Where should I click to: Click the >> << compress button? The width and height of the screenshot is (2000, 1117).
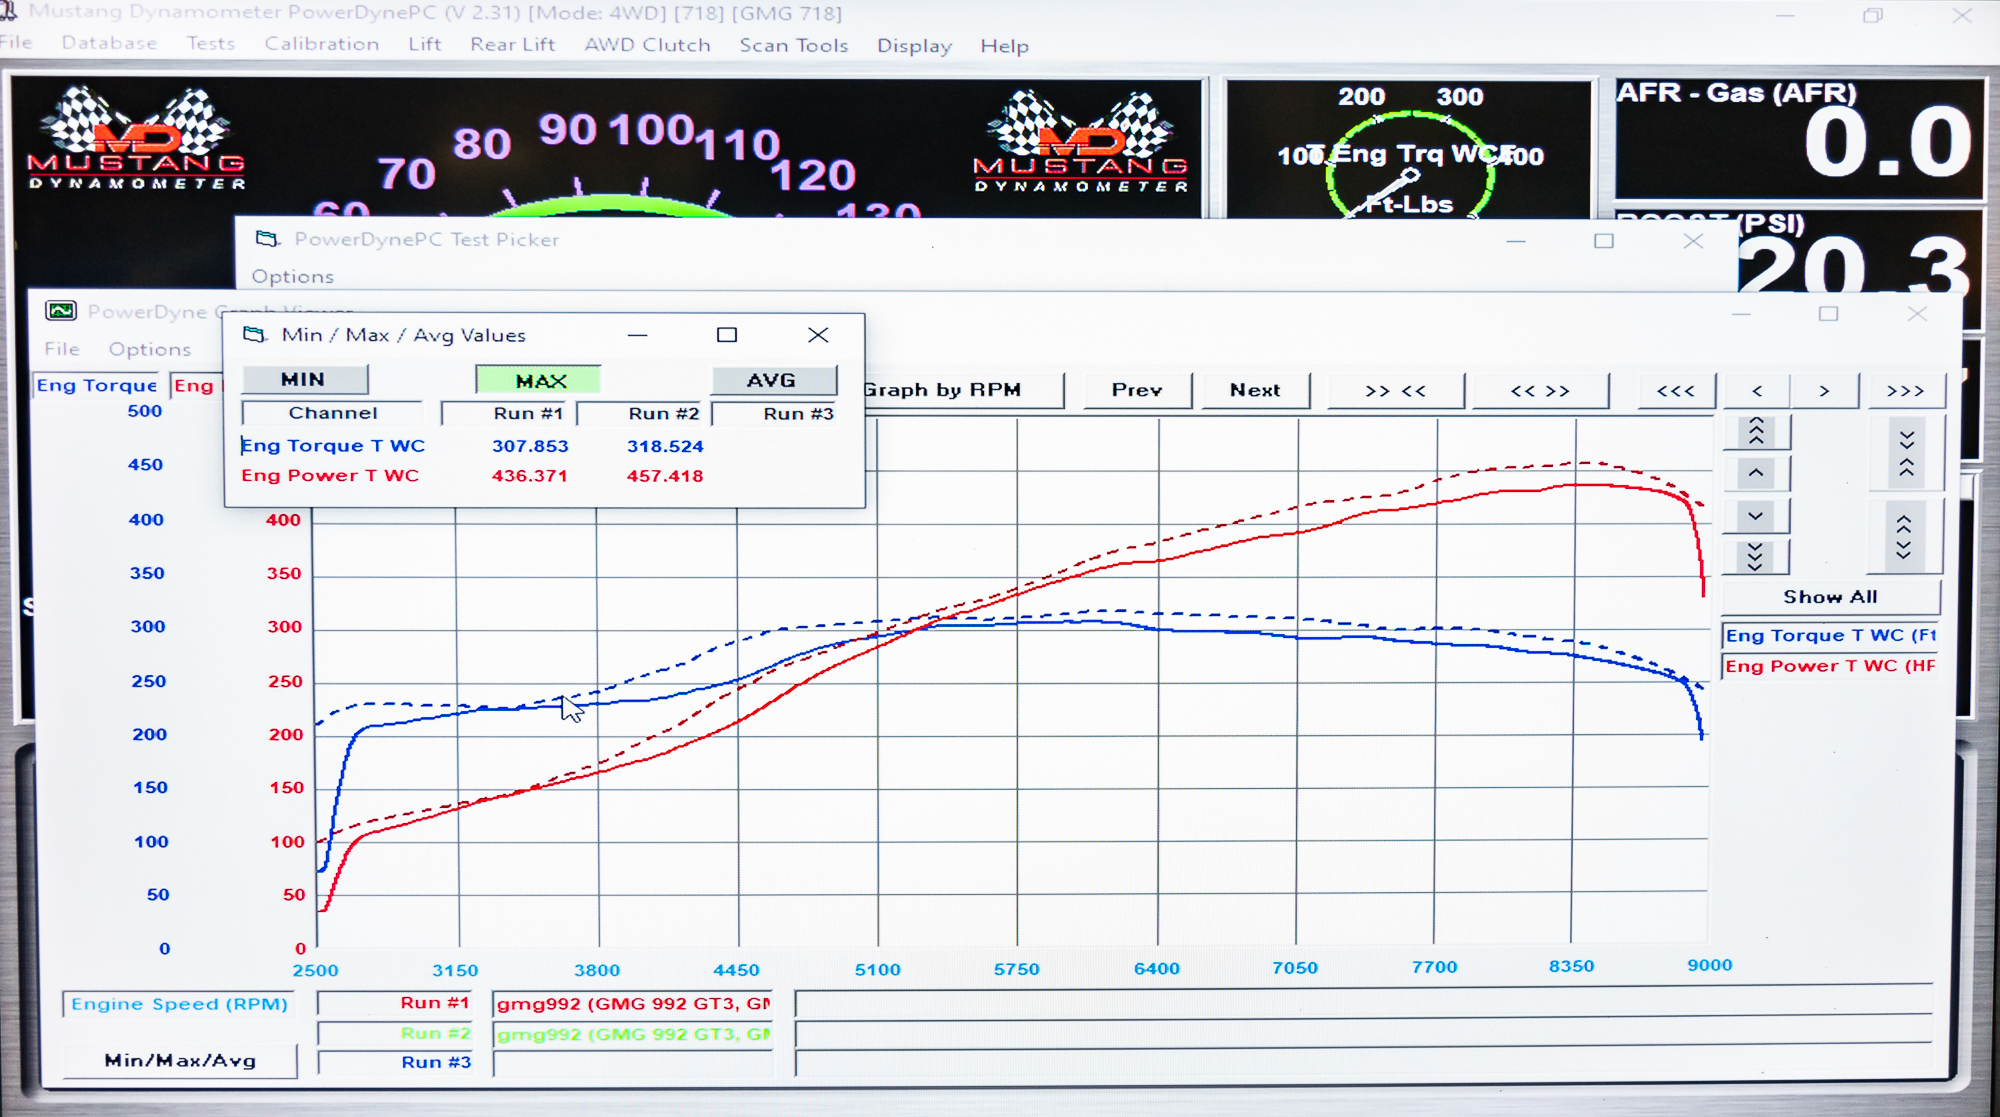(1395, 391)
